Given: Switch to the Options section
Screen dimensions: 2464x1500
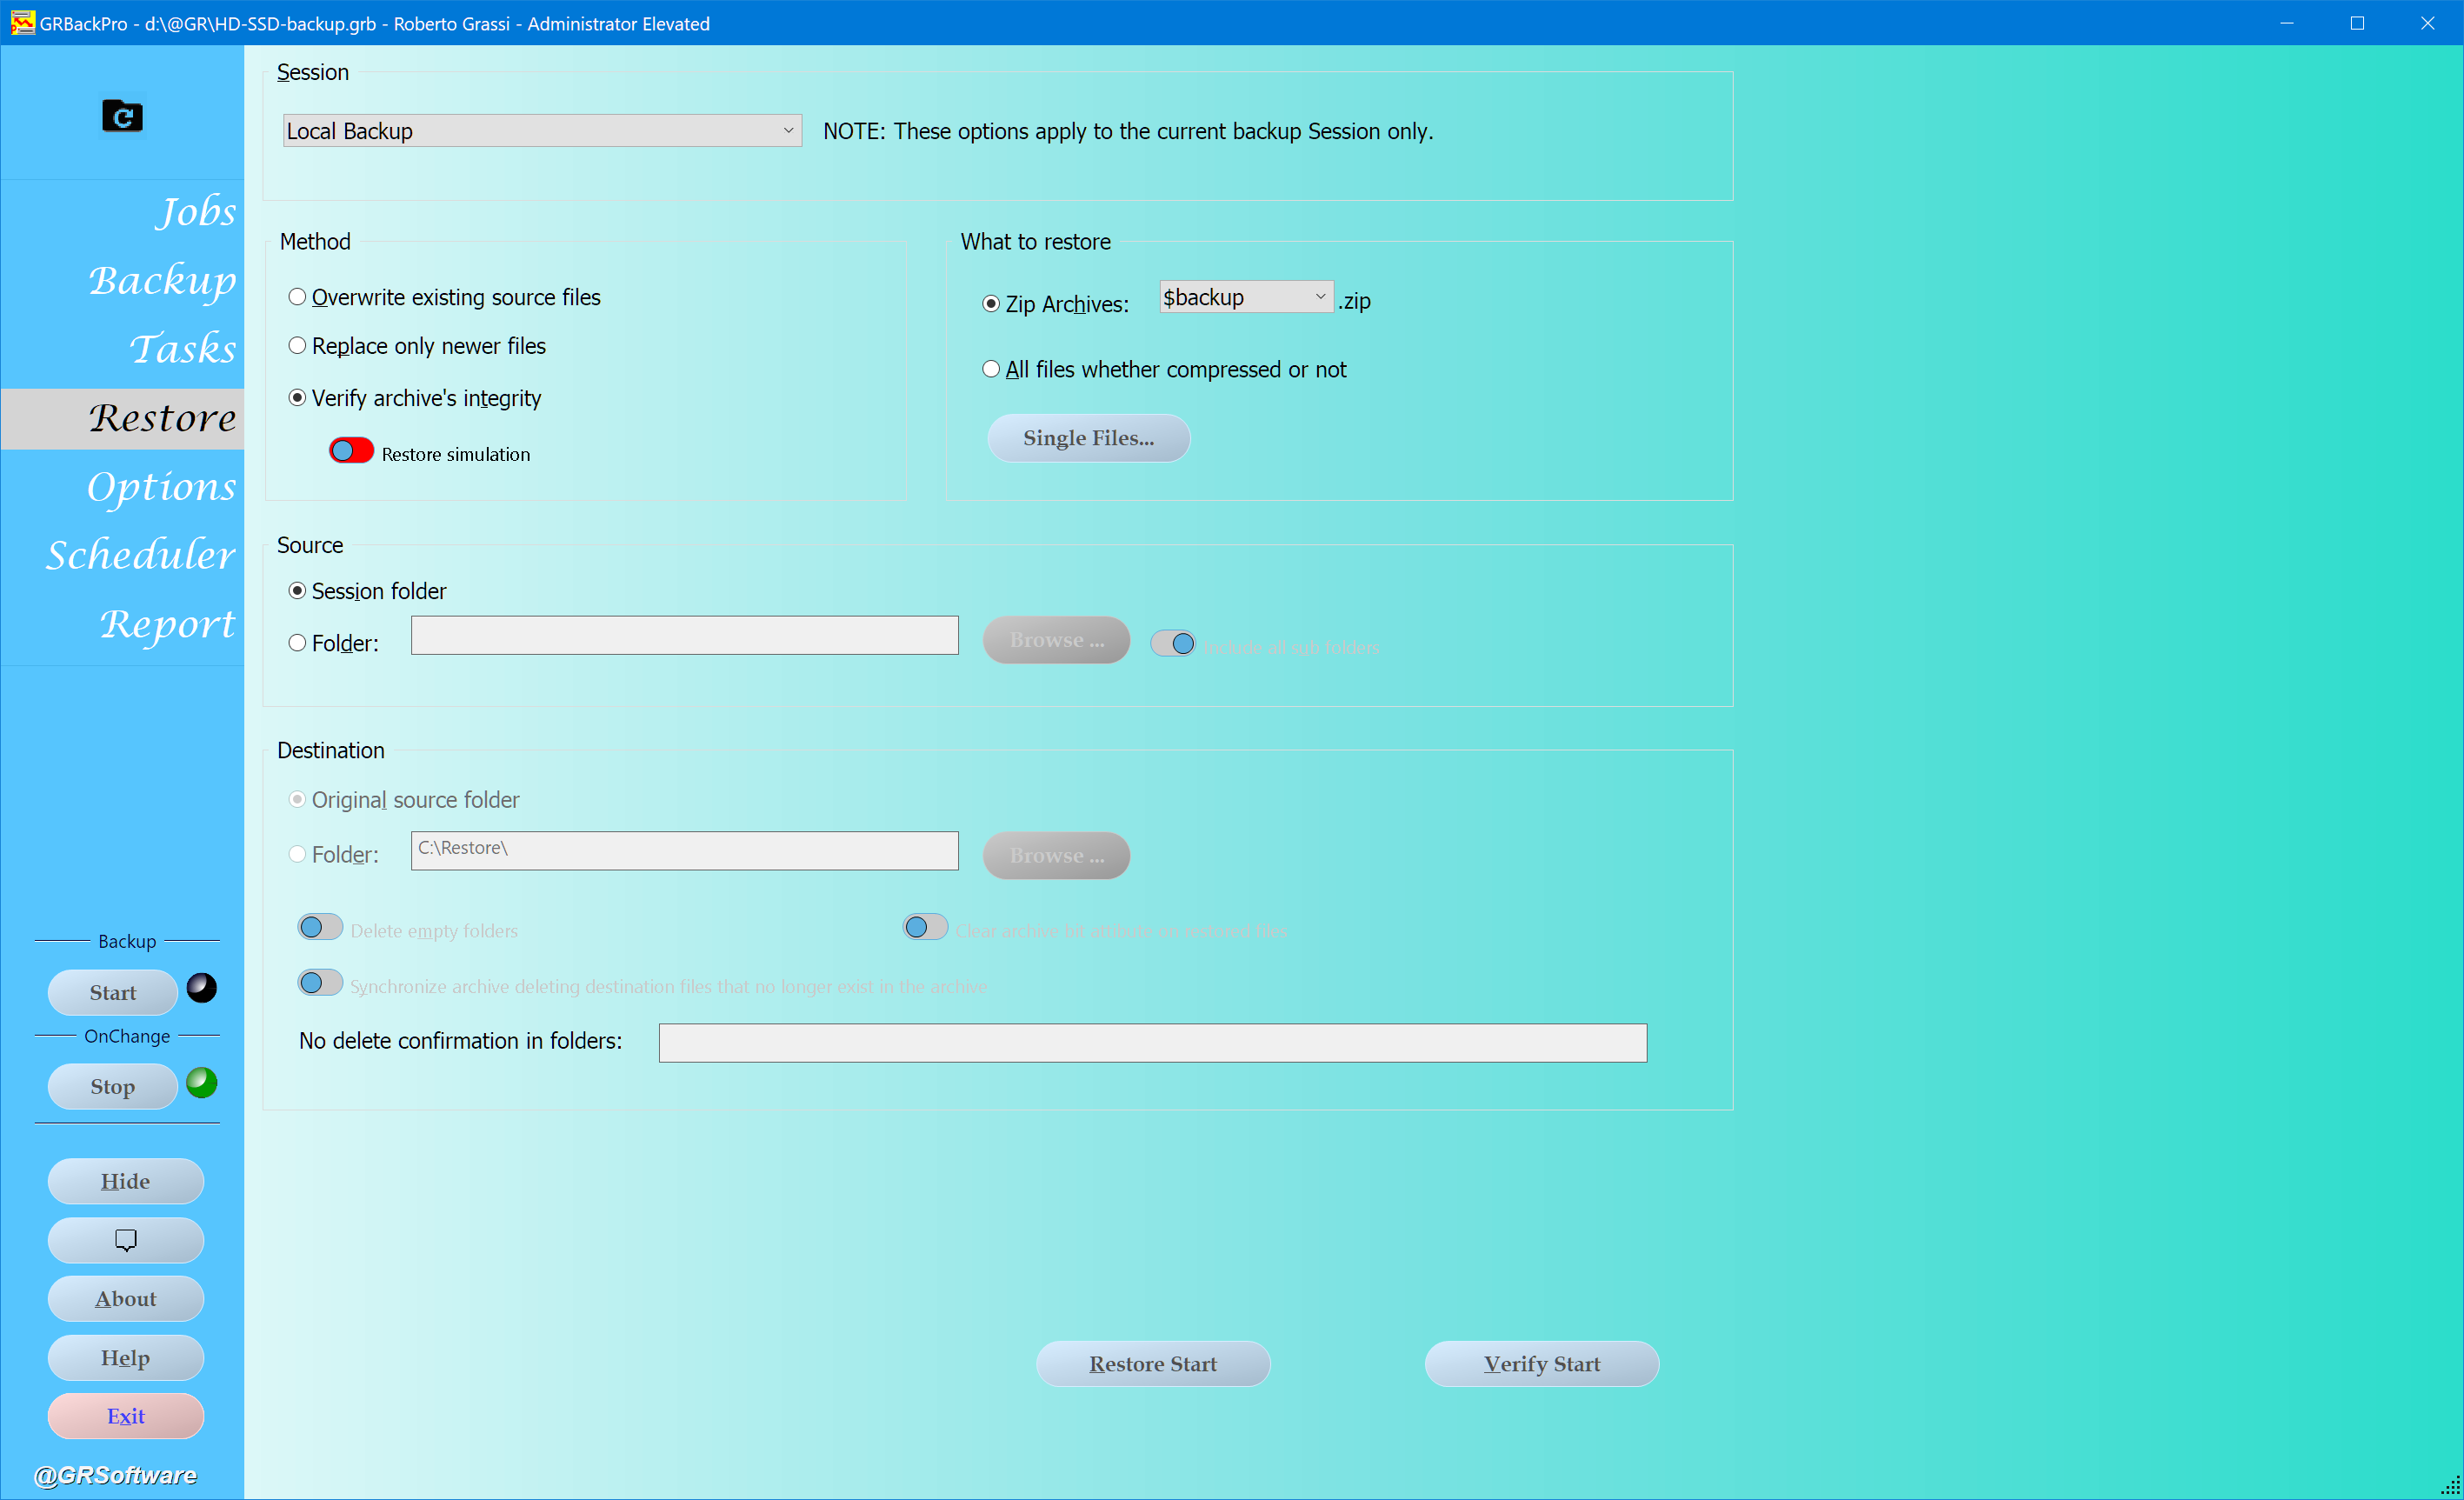Looking at the screenshot, I should tap(161, 486).
